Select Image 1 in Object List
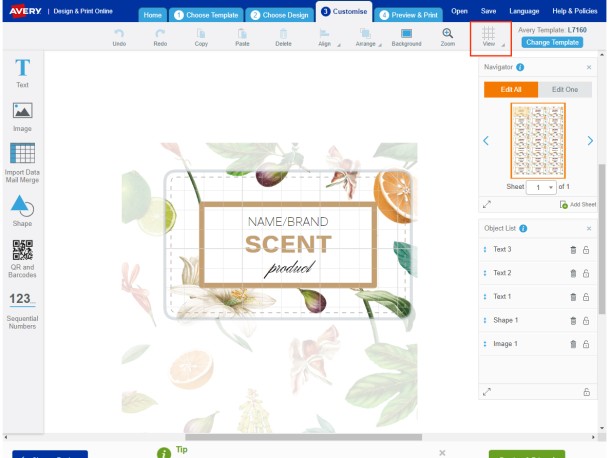 [505, 344]
